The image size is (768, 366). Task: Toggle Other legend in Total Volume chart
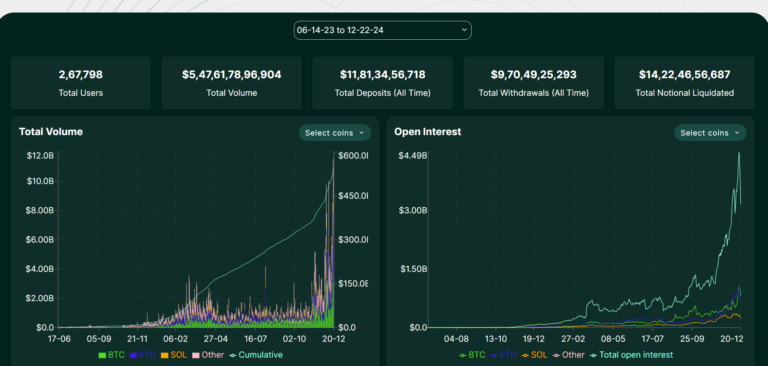(208, 355)
